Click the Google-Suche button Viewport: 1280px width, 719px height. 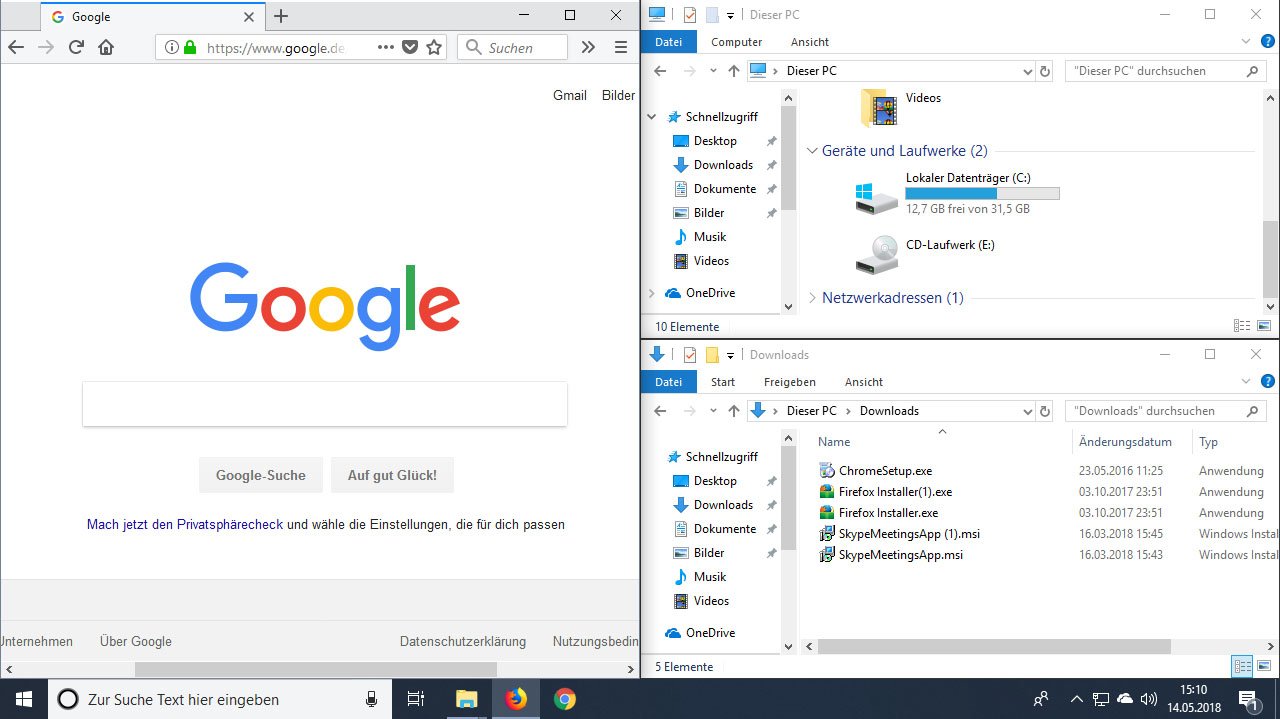260,475
